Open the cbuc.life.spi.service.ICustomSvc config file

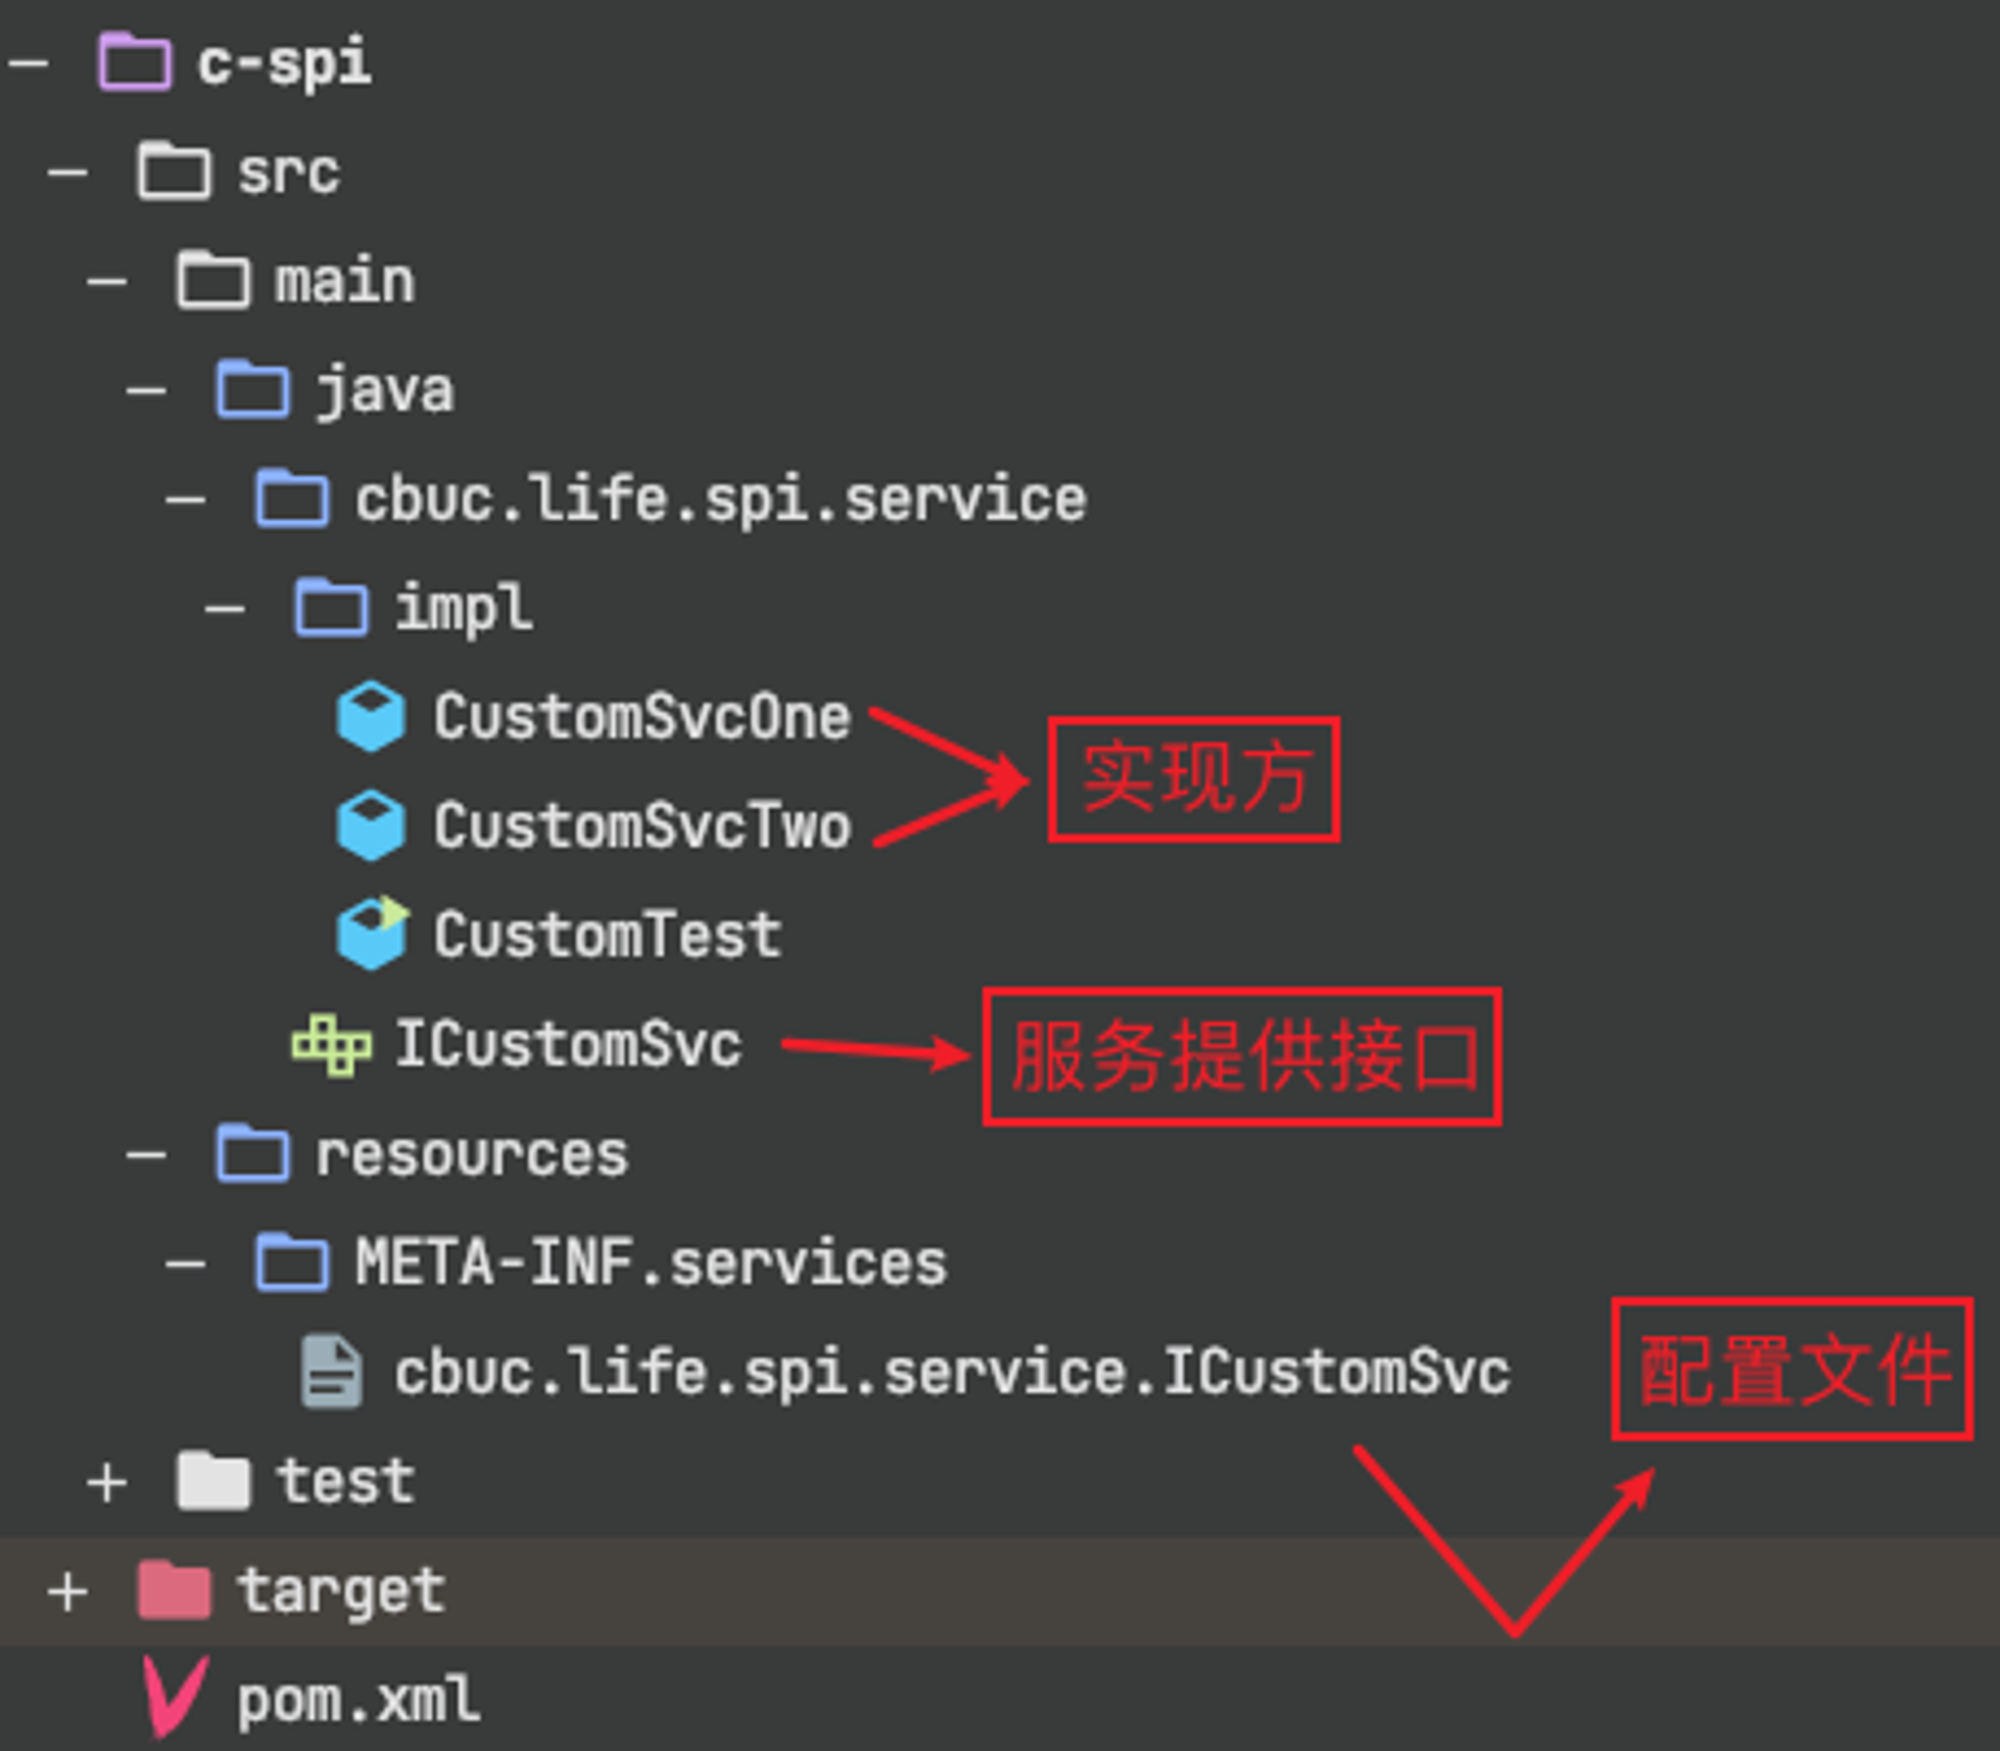pyautogui.click(x=953, y=1372)
